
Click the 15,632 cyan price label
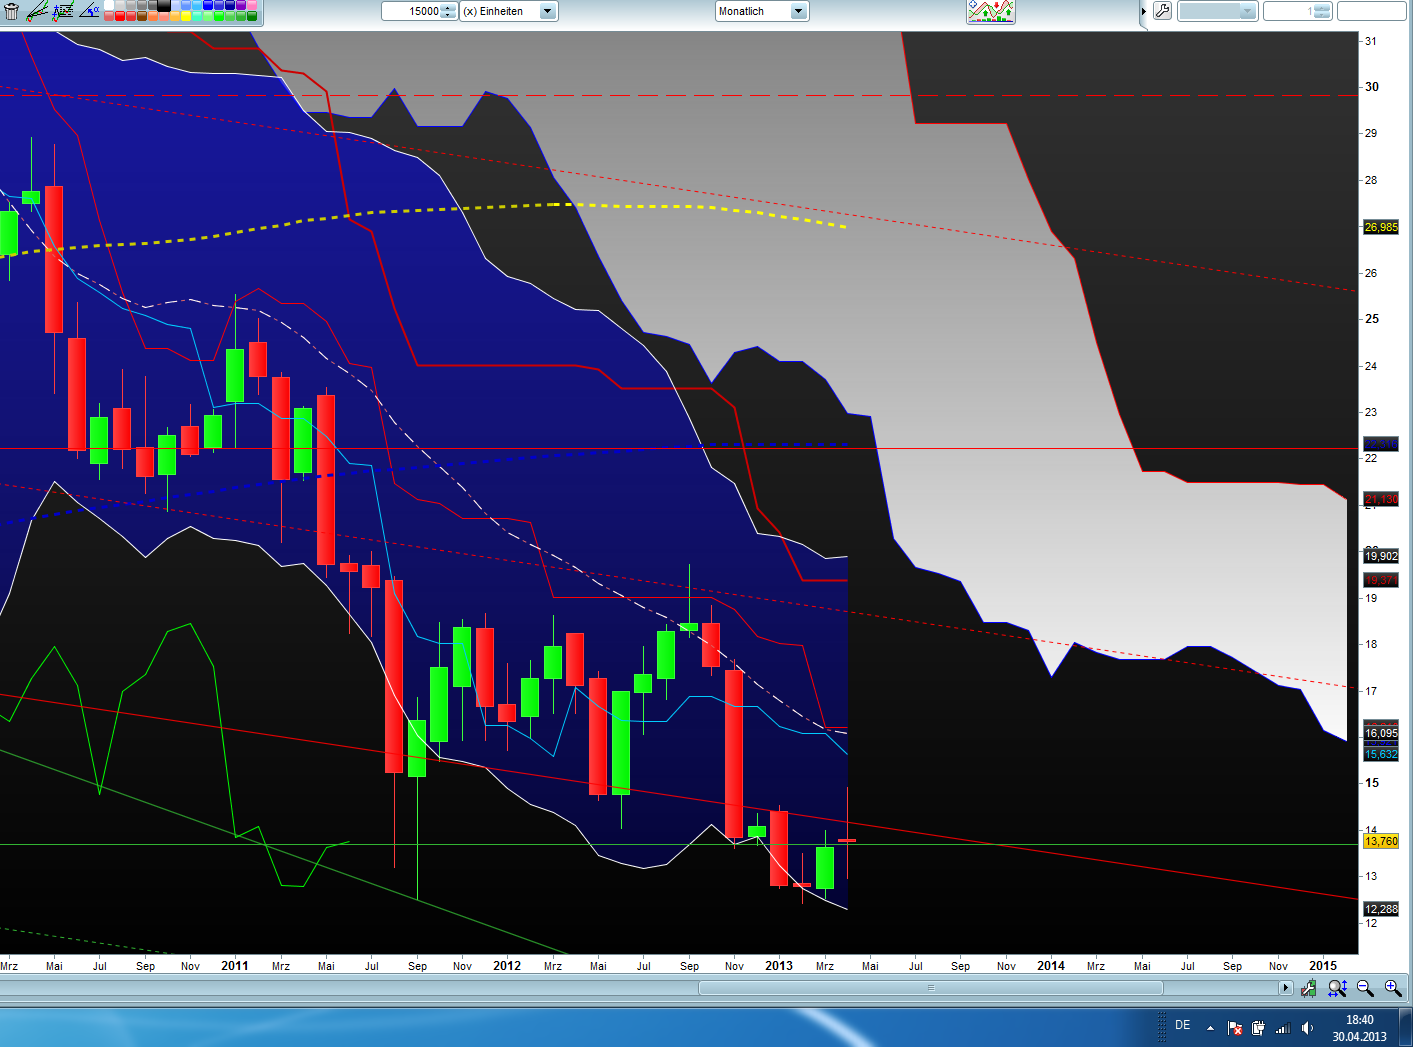[1381, 754]
